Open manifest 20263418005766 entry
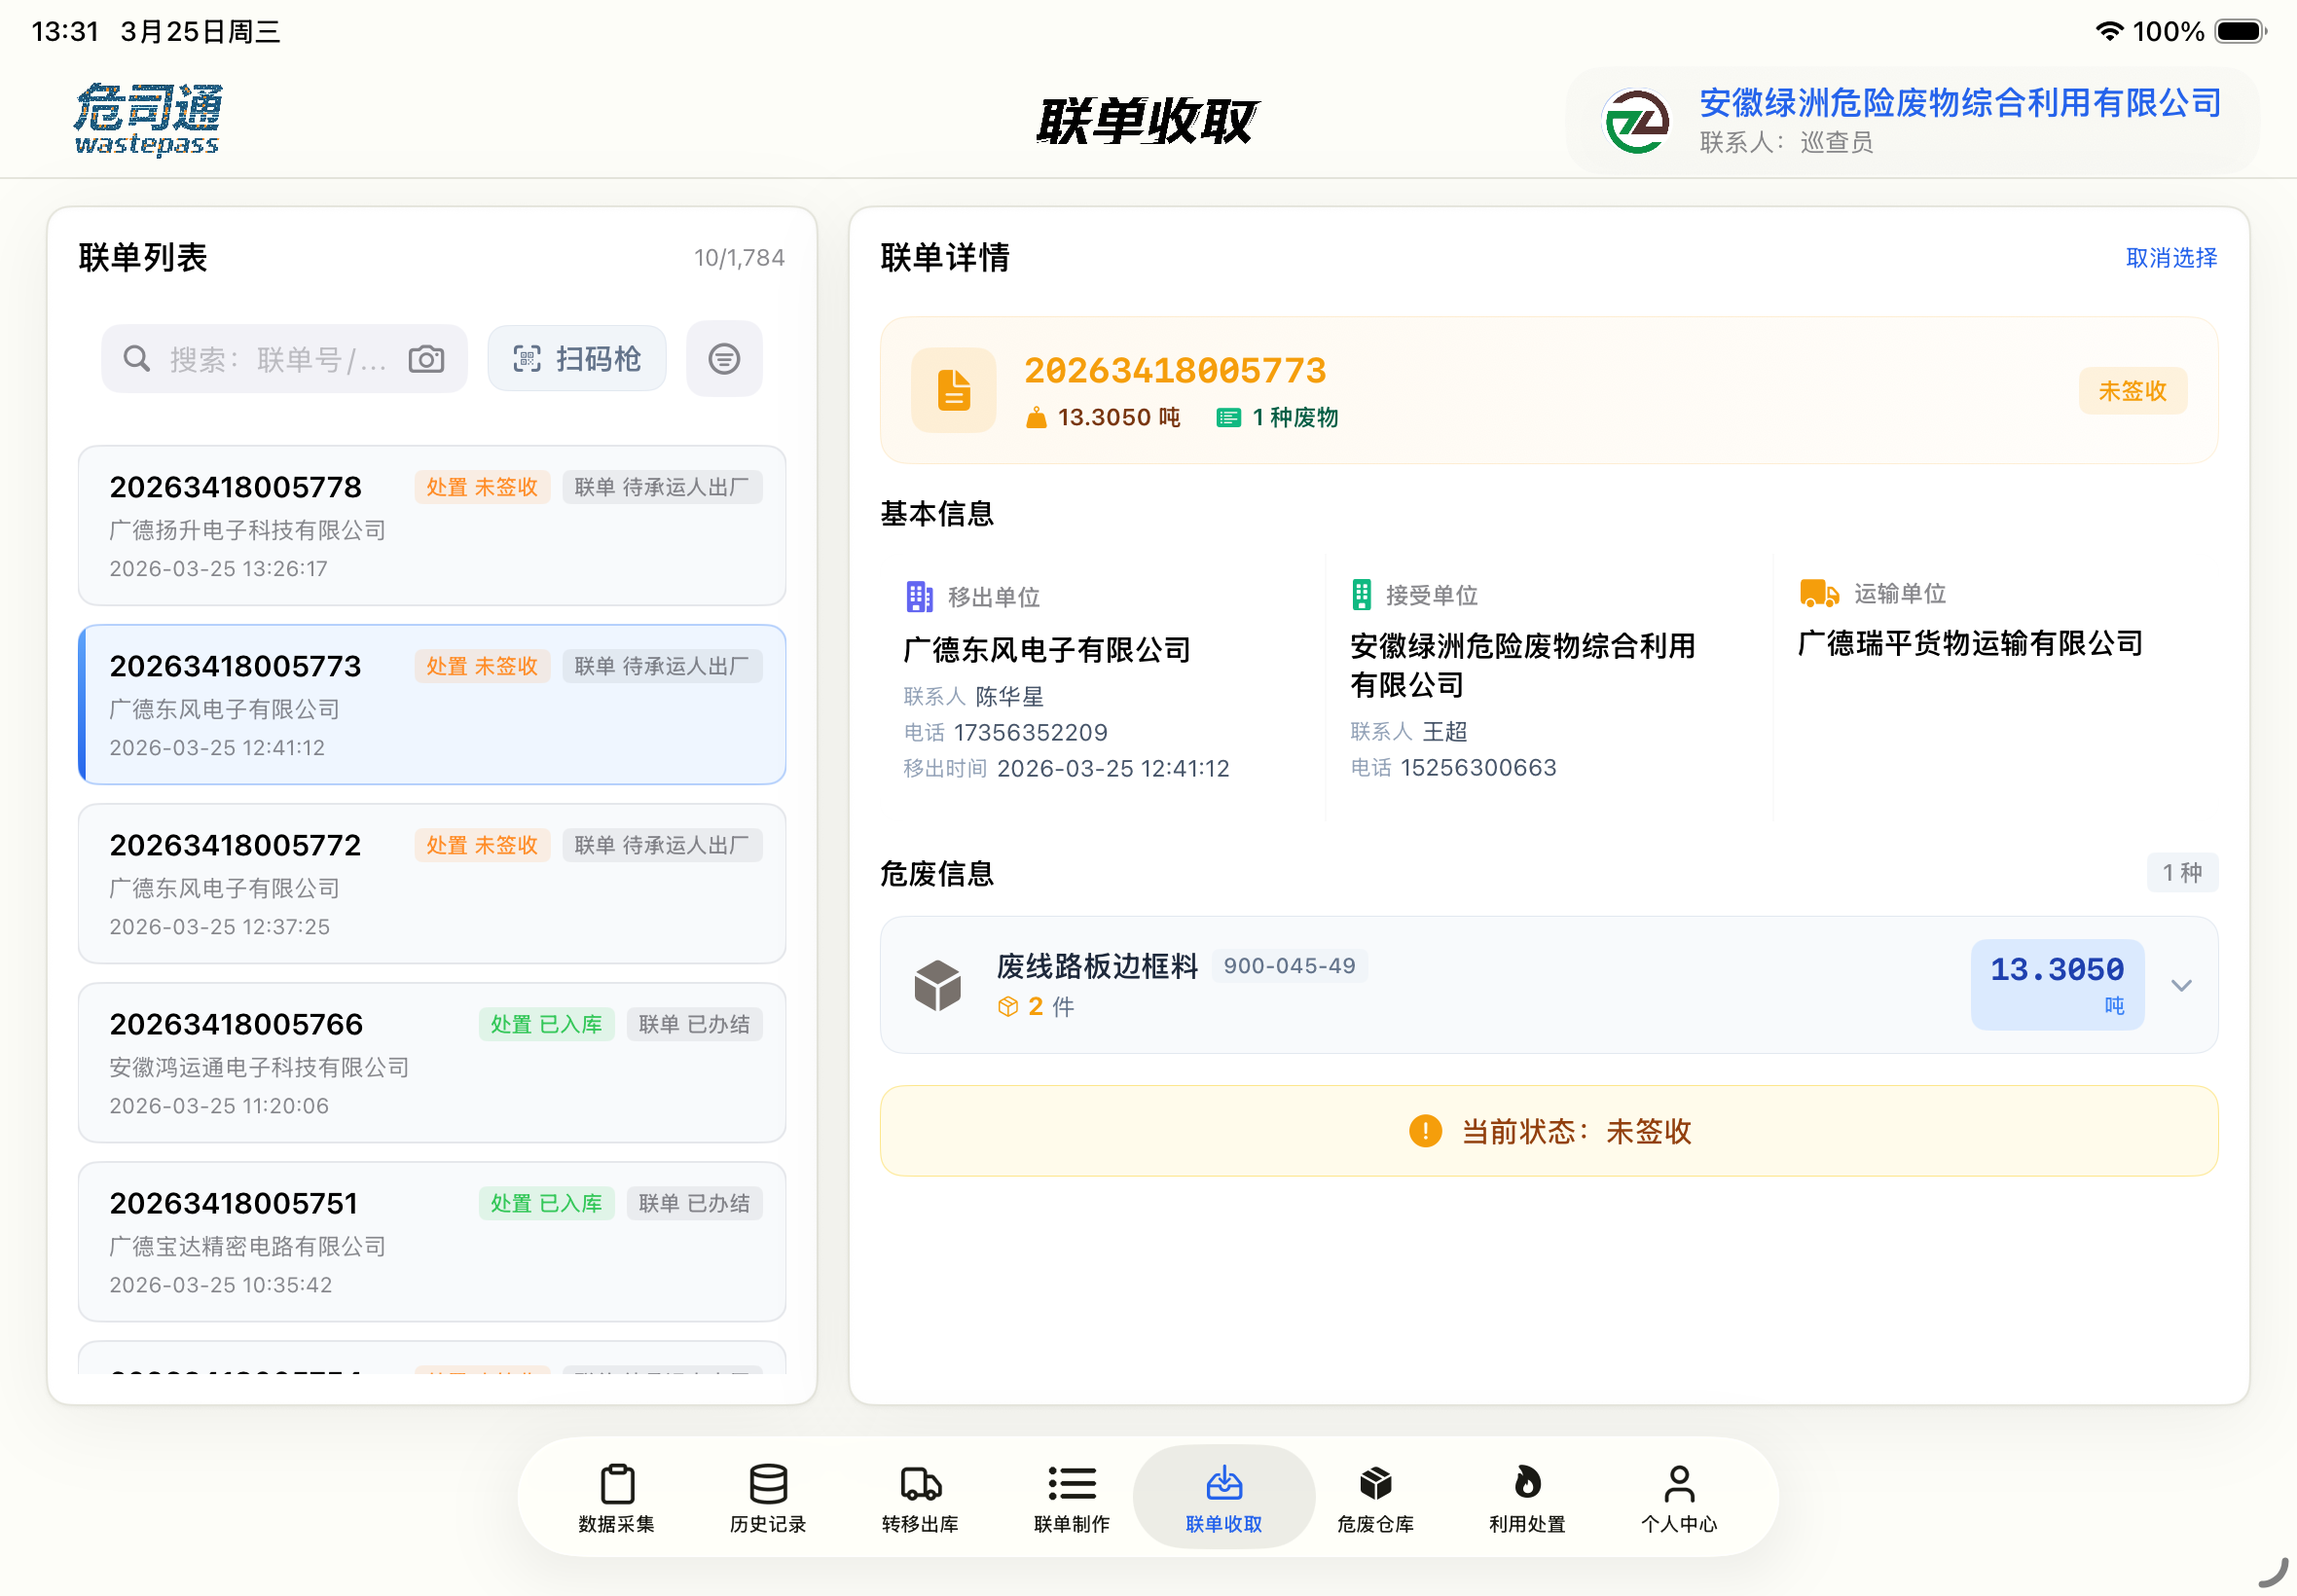This screenshot has height=1596, width=2297. point(432,1063)
